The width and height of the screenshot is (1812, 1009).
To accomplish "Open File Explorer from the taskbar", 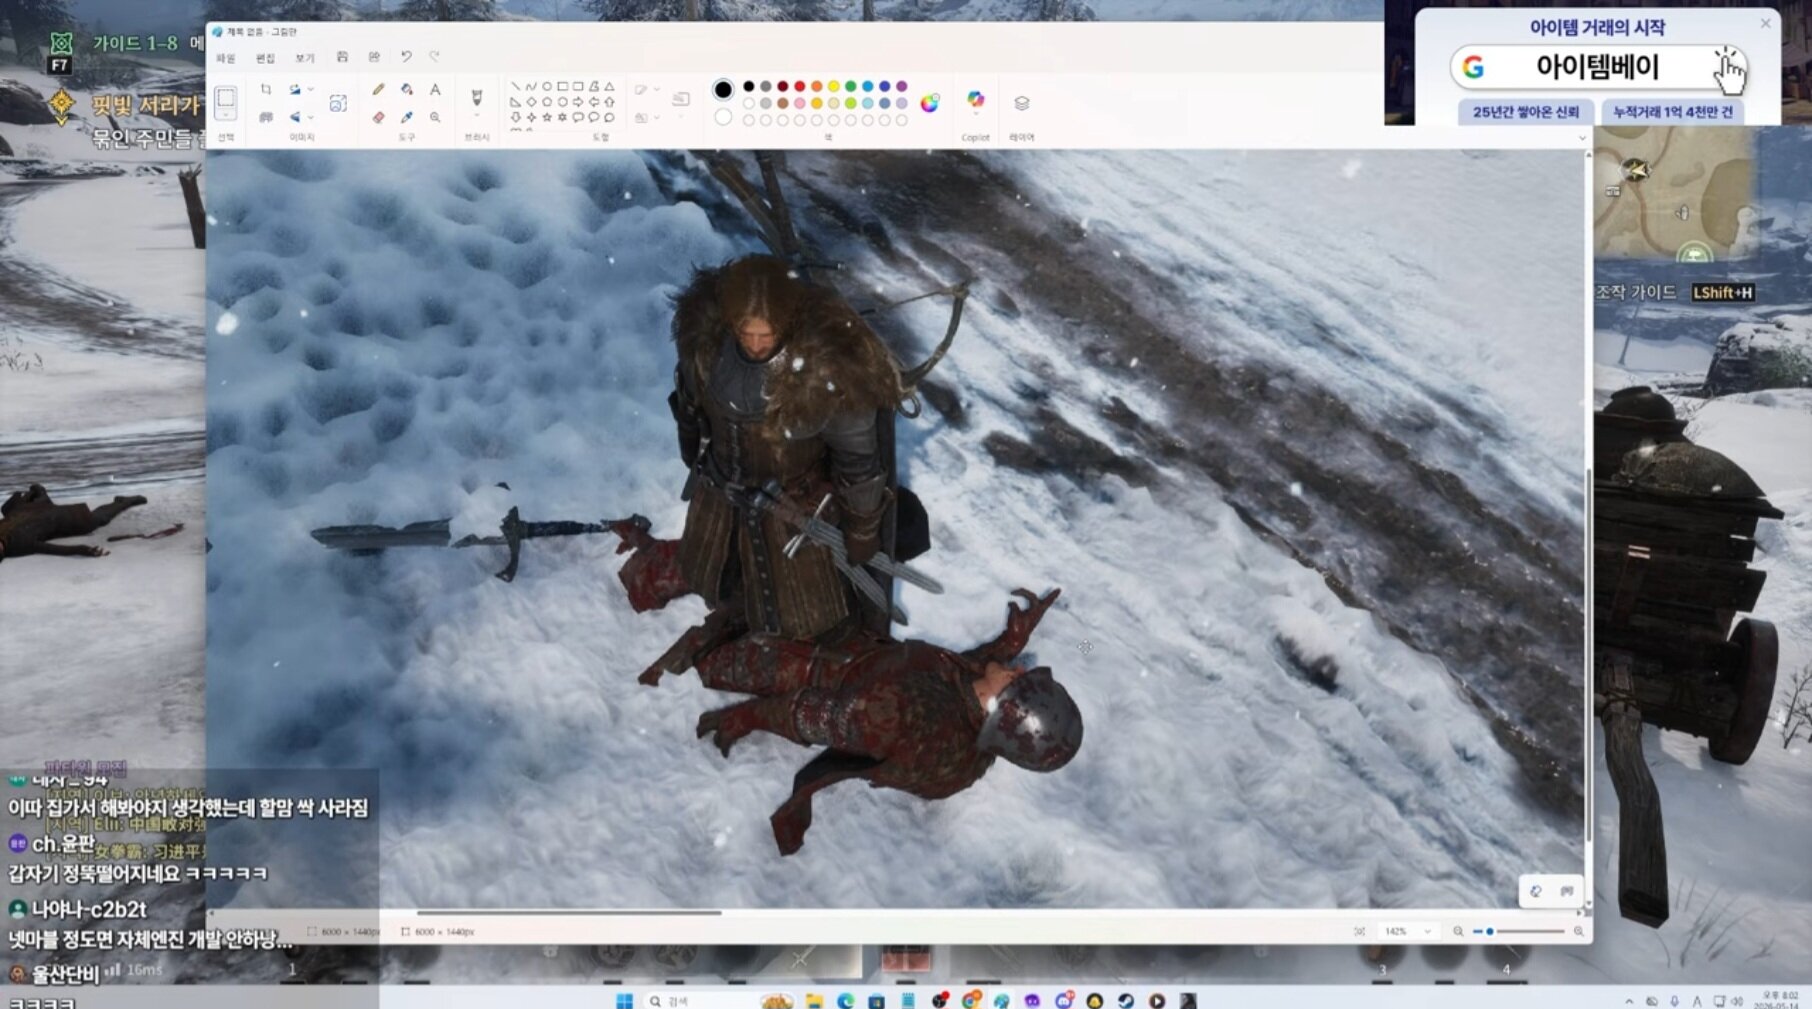I will click(x=814, y=1000).
